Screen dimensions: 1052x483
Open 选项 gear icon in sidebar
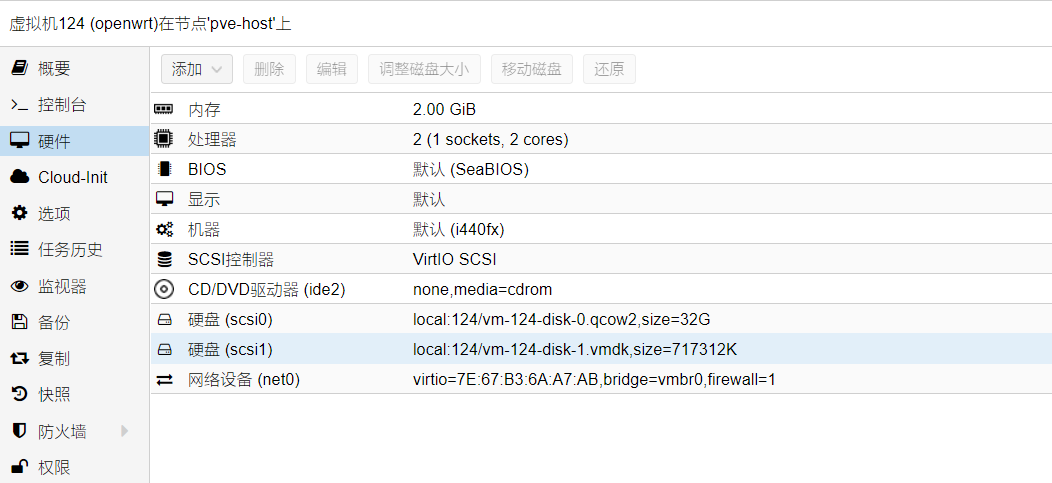[x=19, y=213]
